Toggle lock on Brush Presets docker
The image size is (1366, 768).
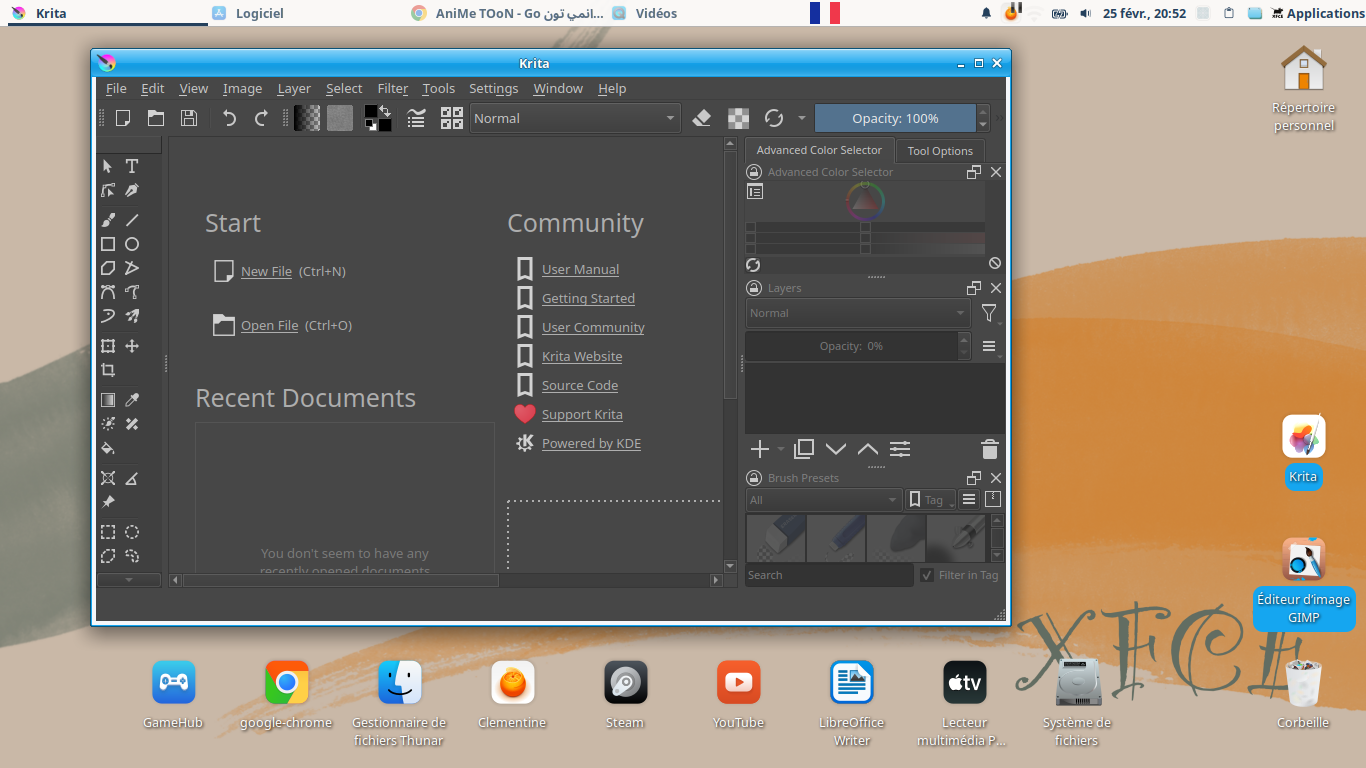click(x=755, y=478)
